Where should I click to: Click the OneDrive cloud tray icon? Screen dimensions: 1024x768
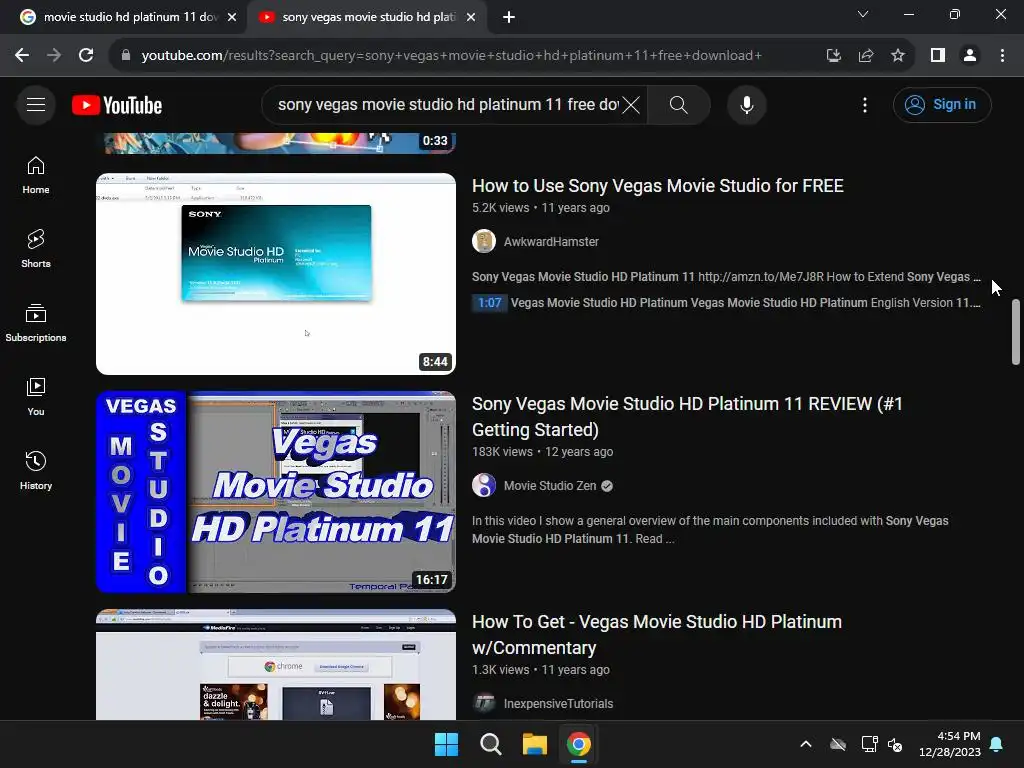coord(838,744)
